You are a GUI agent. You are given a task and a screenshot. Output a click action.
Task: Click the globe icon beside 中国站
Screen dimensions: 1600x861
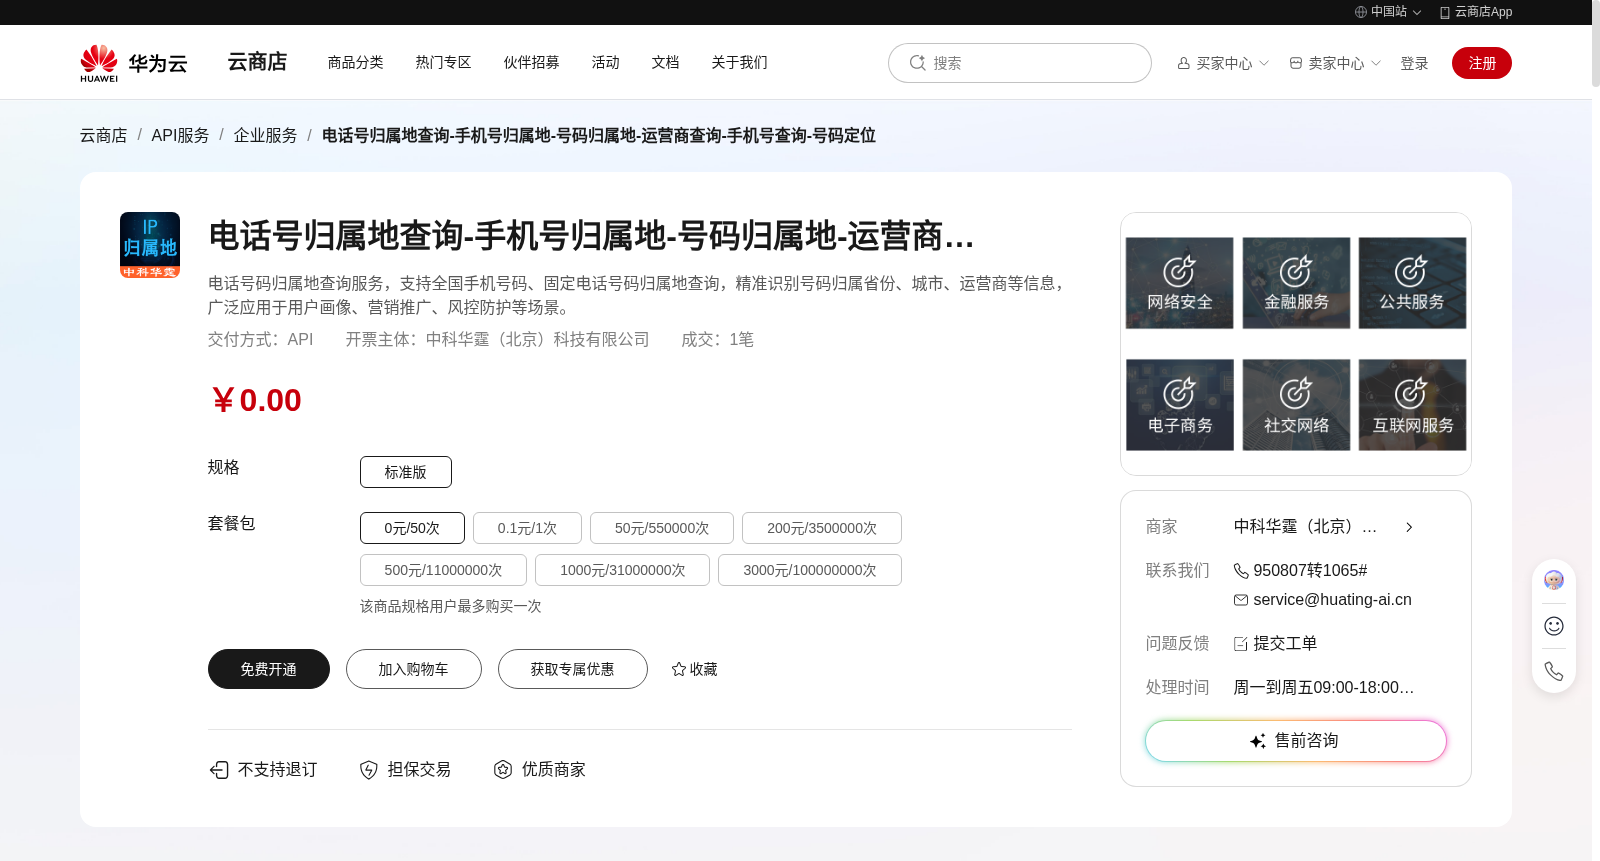pos(1361,12)
